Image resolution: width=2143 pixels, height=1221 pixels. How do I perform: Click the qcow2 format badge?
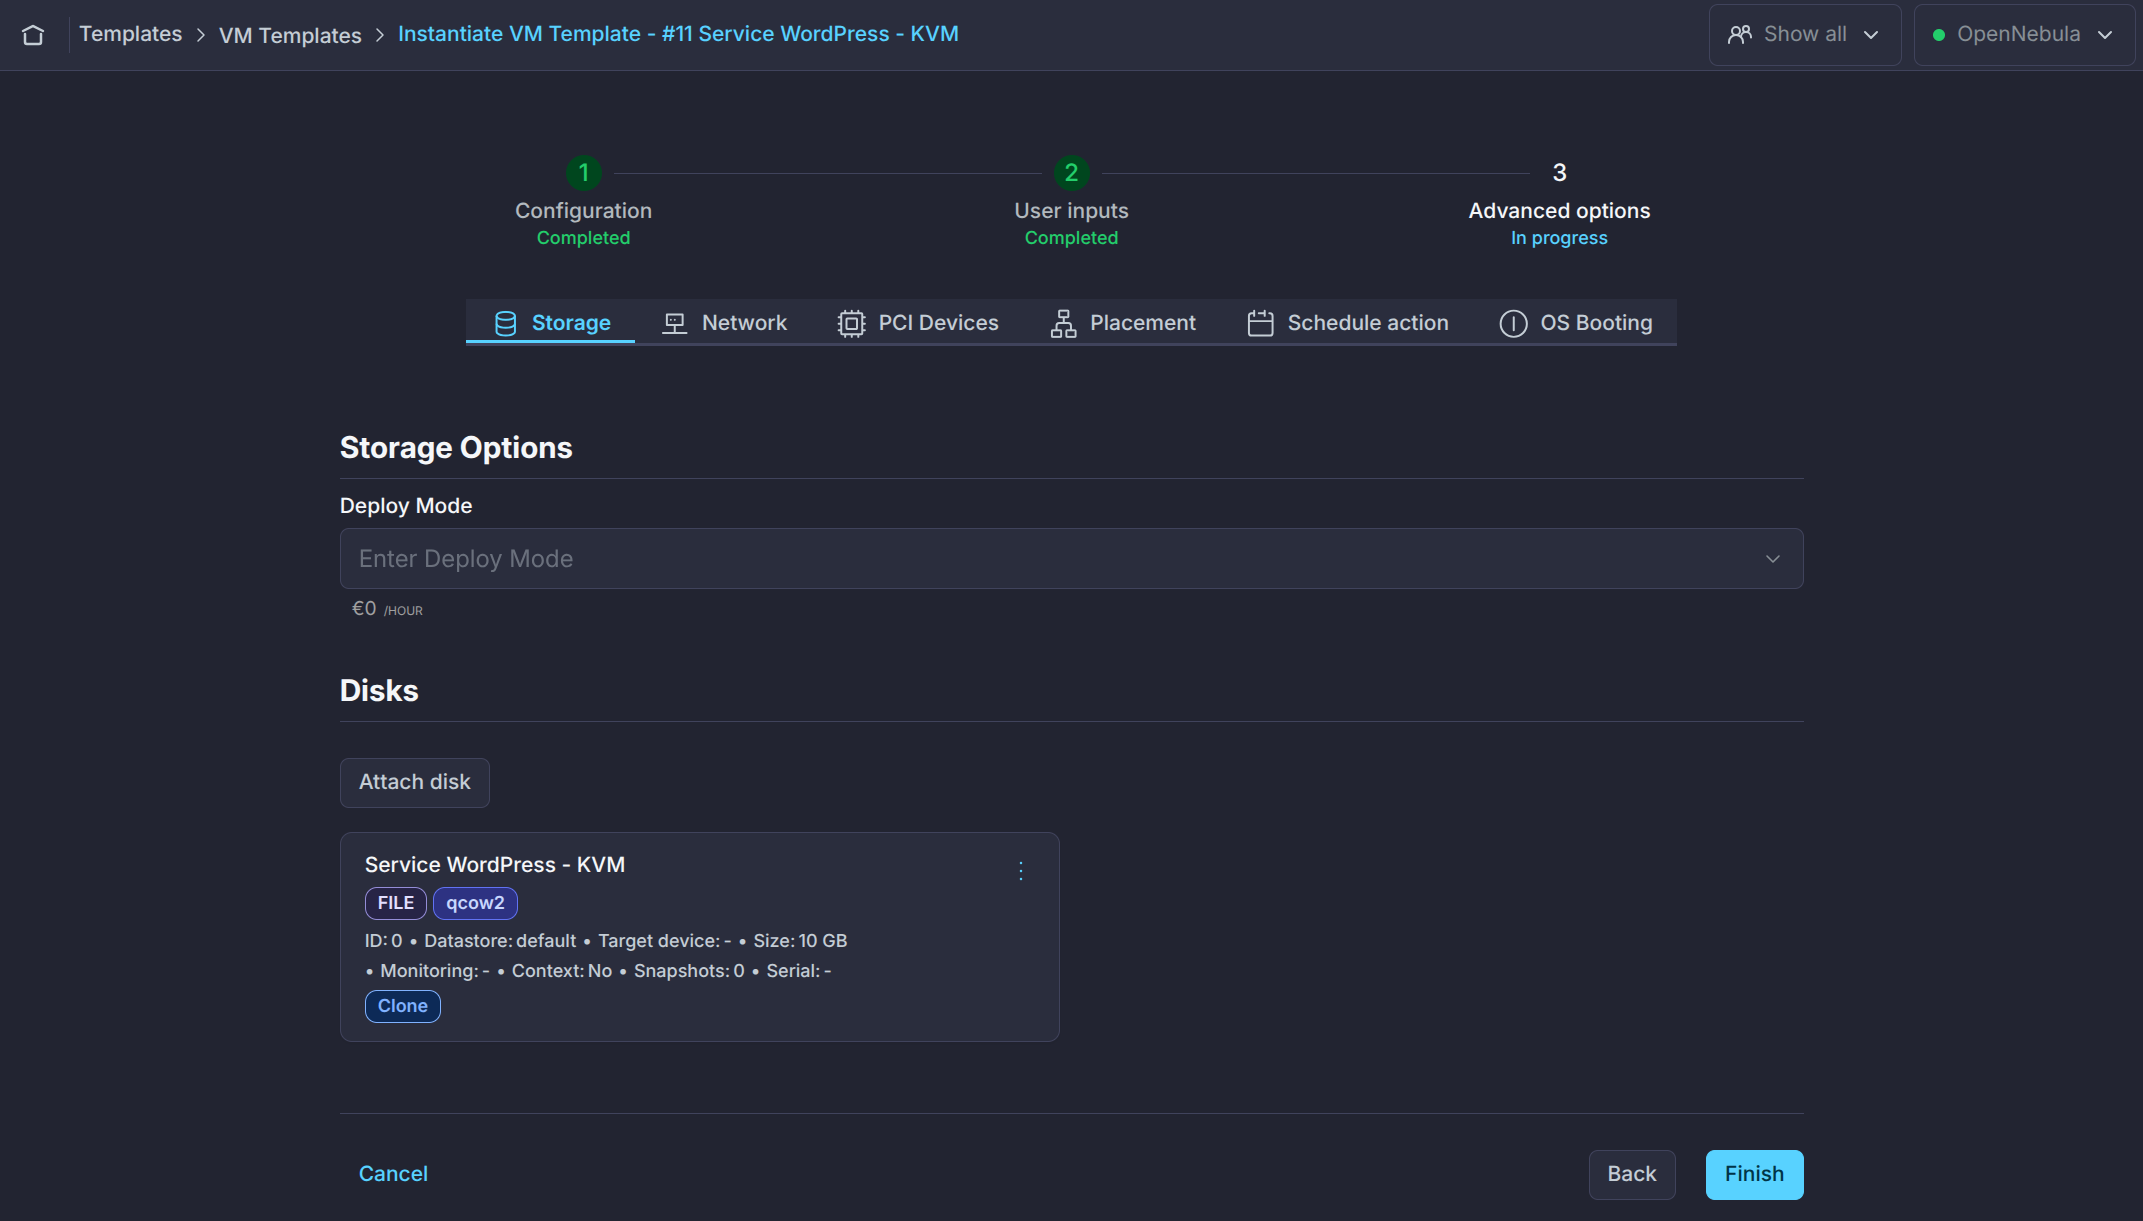pos(475,903)
